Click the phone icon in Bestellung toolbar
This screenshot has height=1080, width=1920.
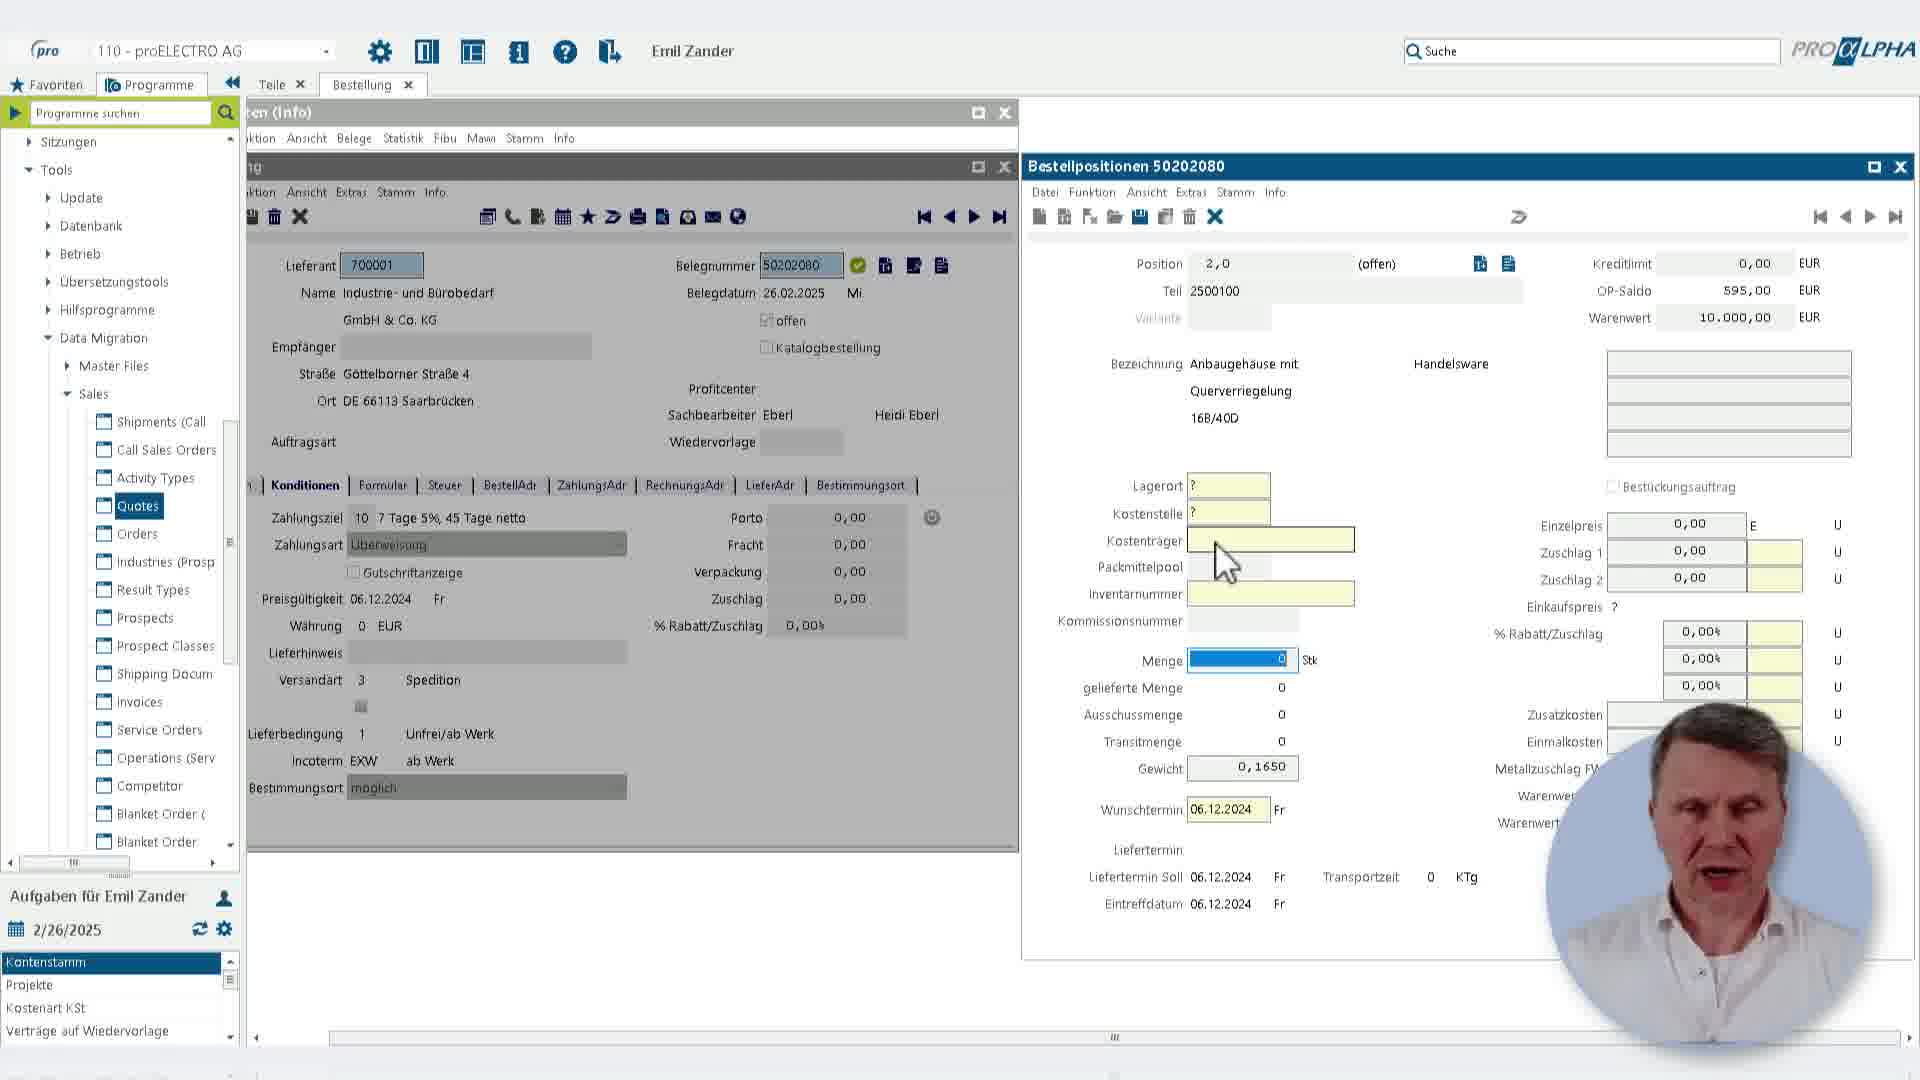(x=513, y=217)
